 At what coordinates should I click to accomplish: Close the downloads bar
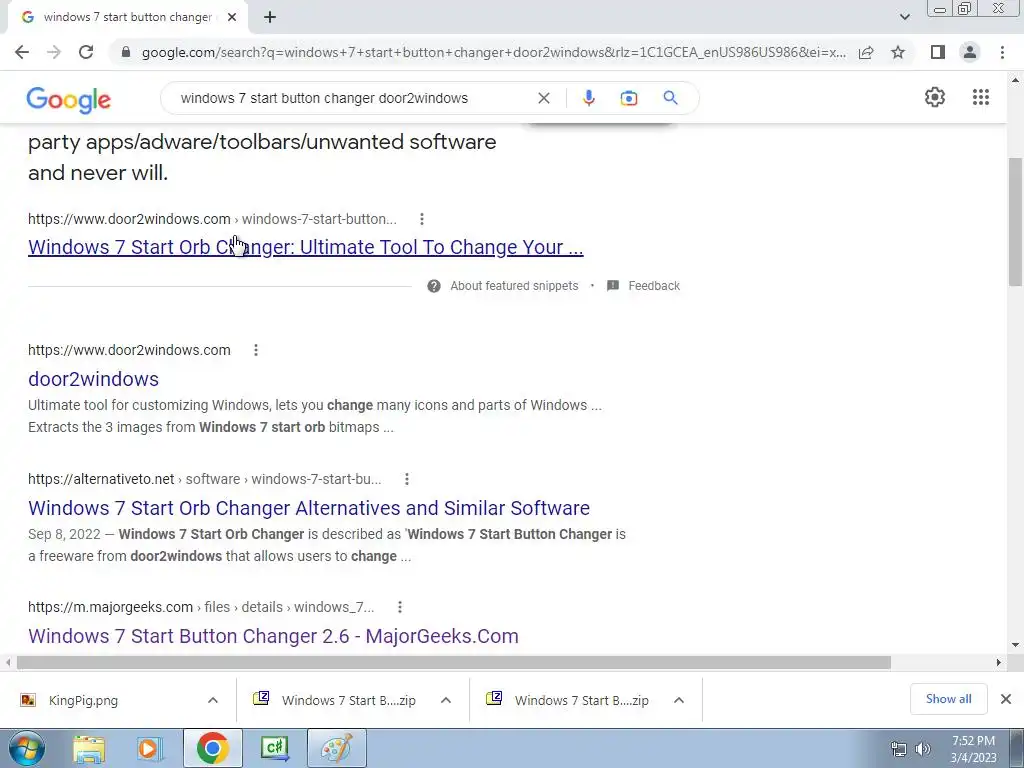pyautogui.click(x=1006, y=699)
